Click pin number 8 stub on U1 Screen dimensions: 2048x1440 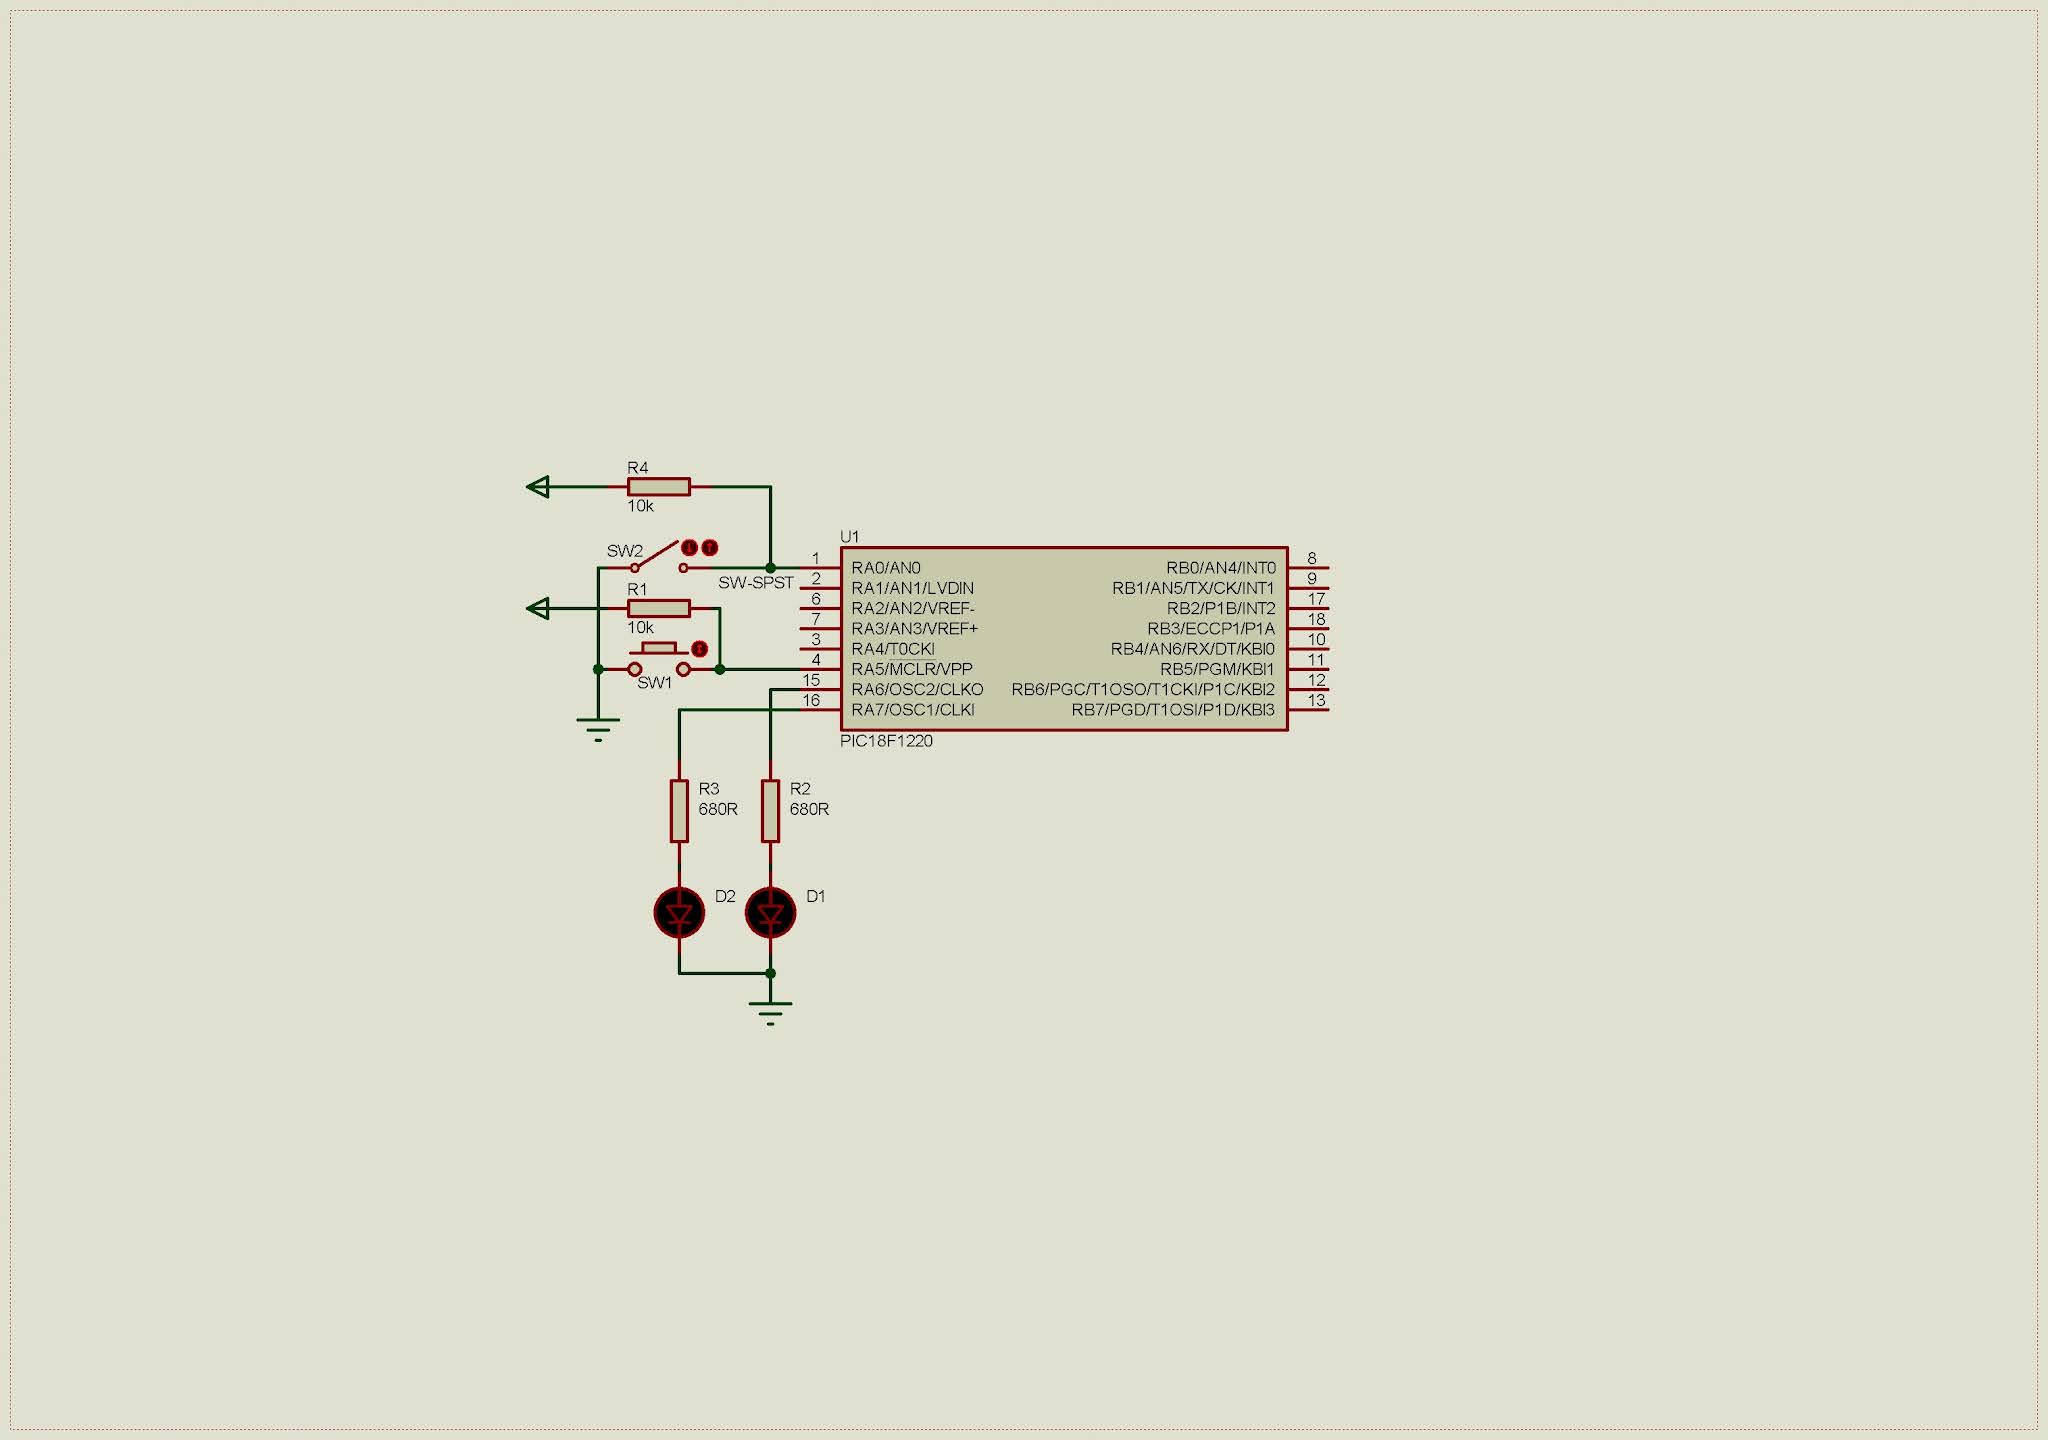click(1309, 568)
